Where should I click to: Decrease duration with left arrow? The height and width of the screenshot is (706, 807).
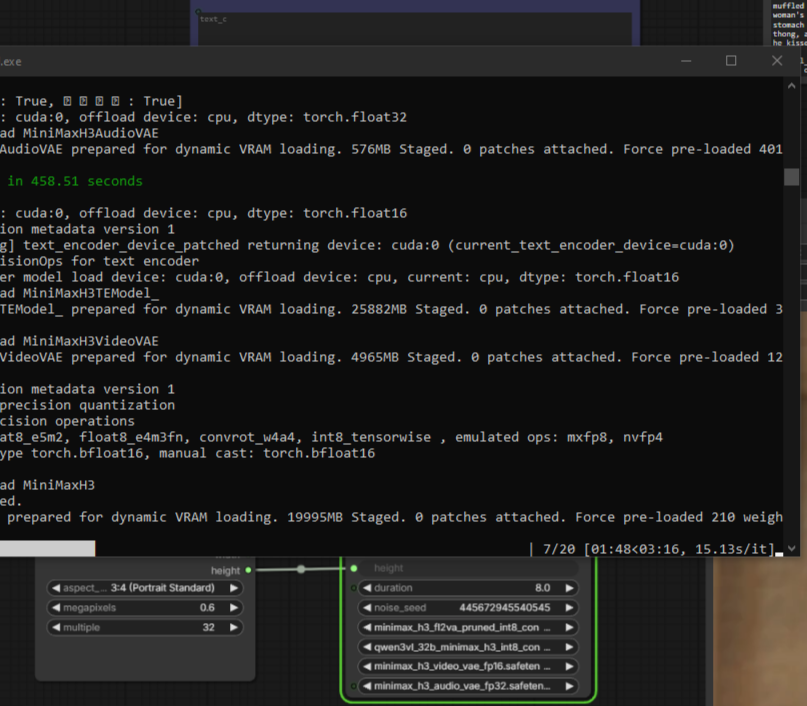(x=367, y=588)
